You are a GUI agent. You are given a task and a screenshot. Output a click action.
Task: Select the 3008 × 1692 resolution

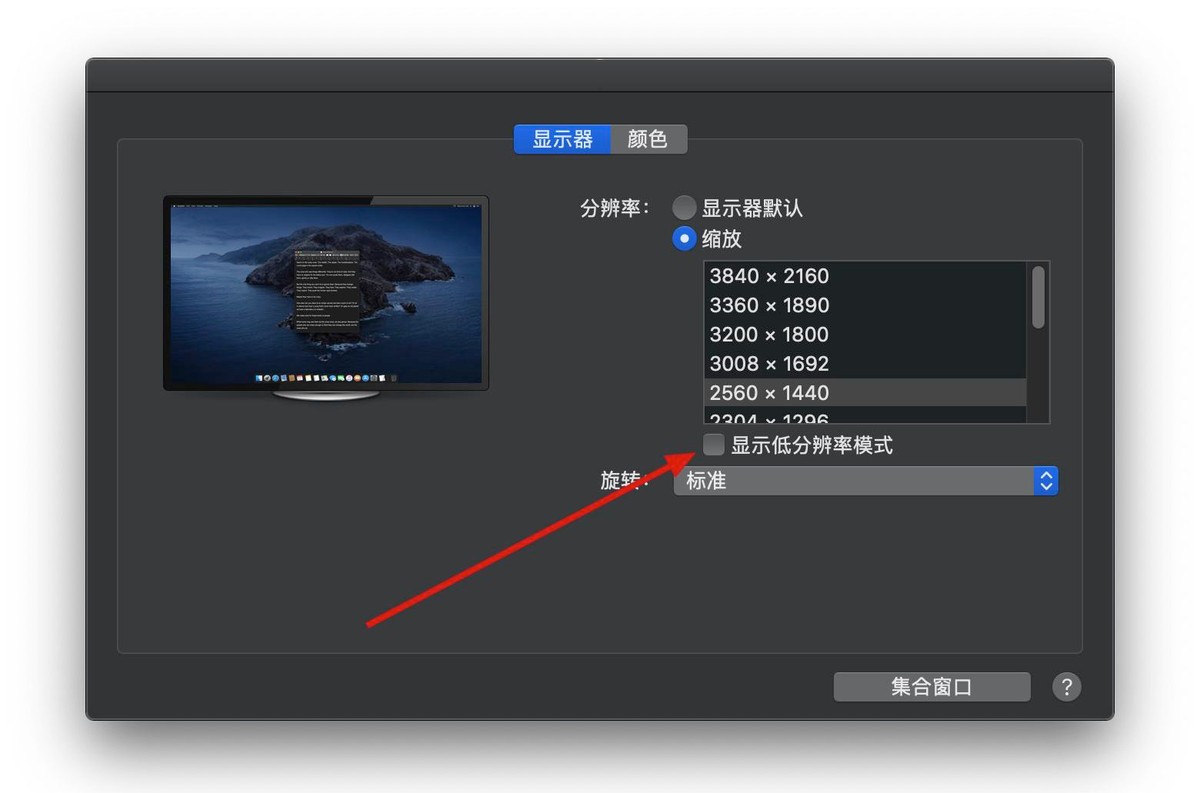(x=768, y=363)
